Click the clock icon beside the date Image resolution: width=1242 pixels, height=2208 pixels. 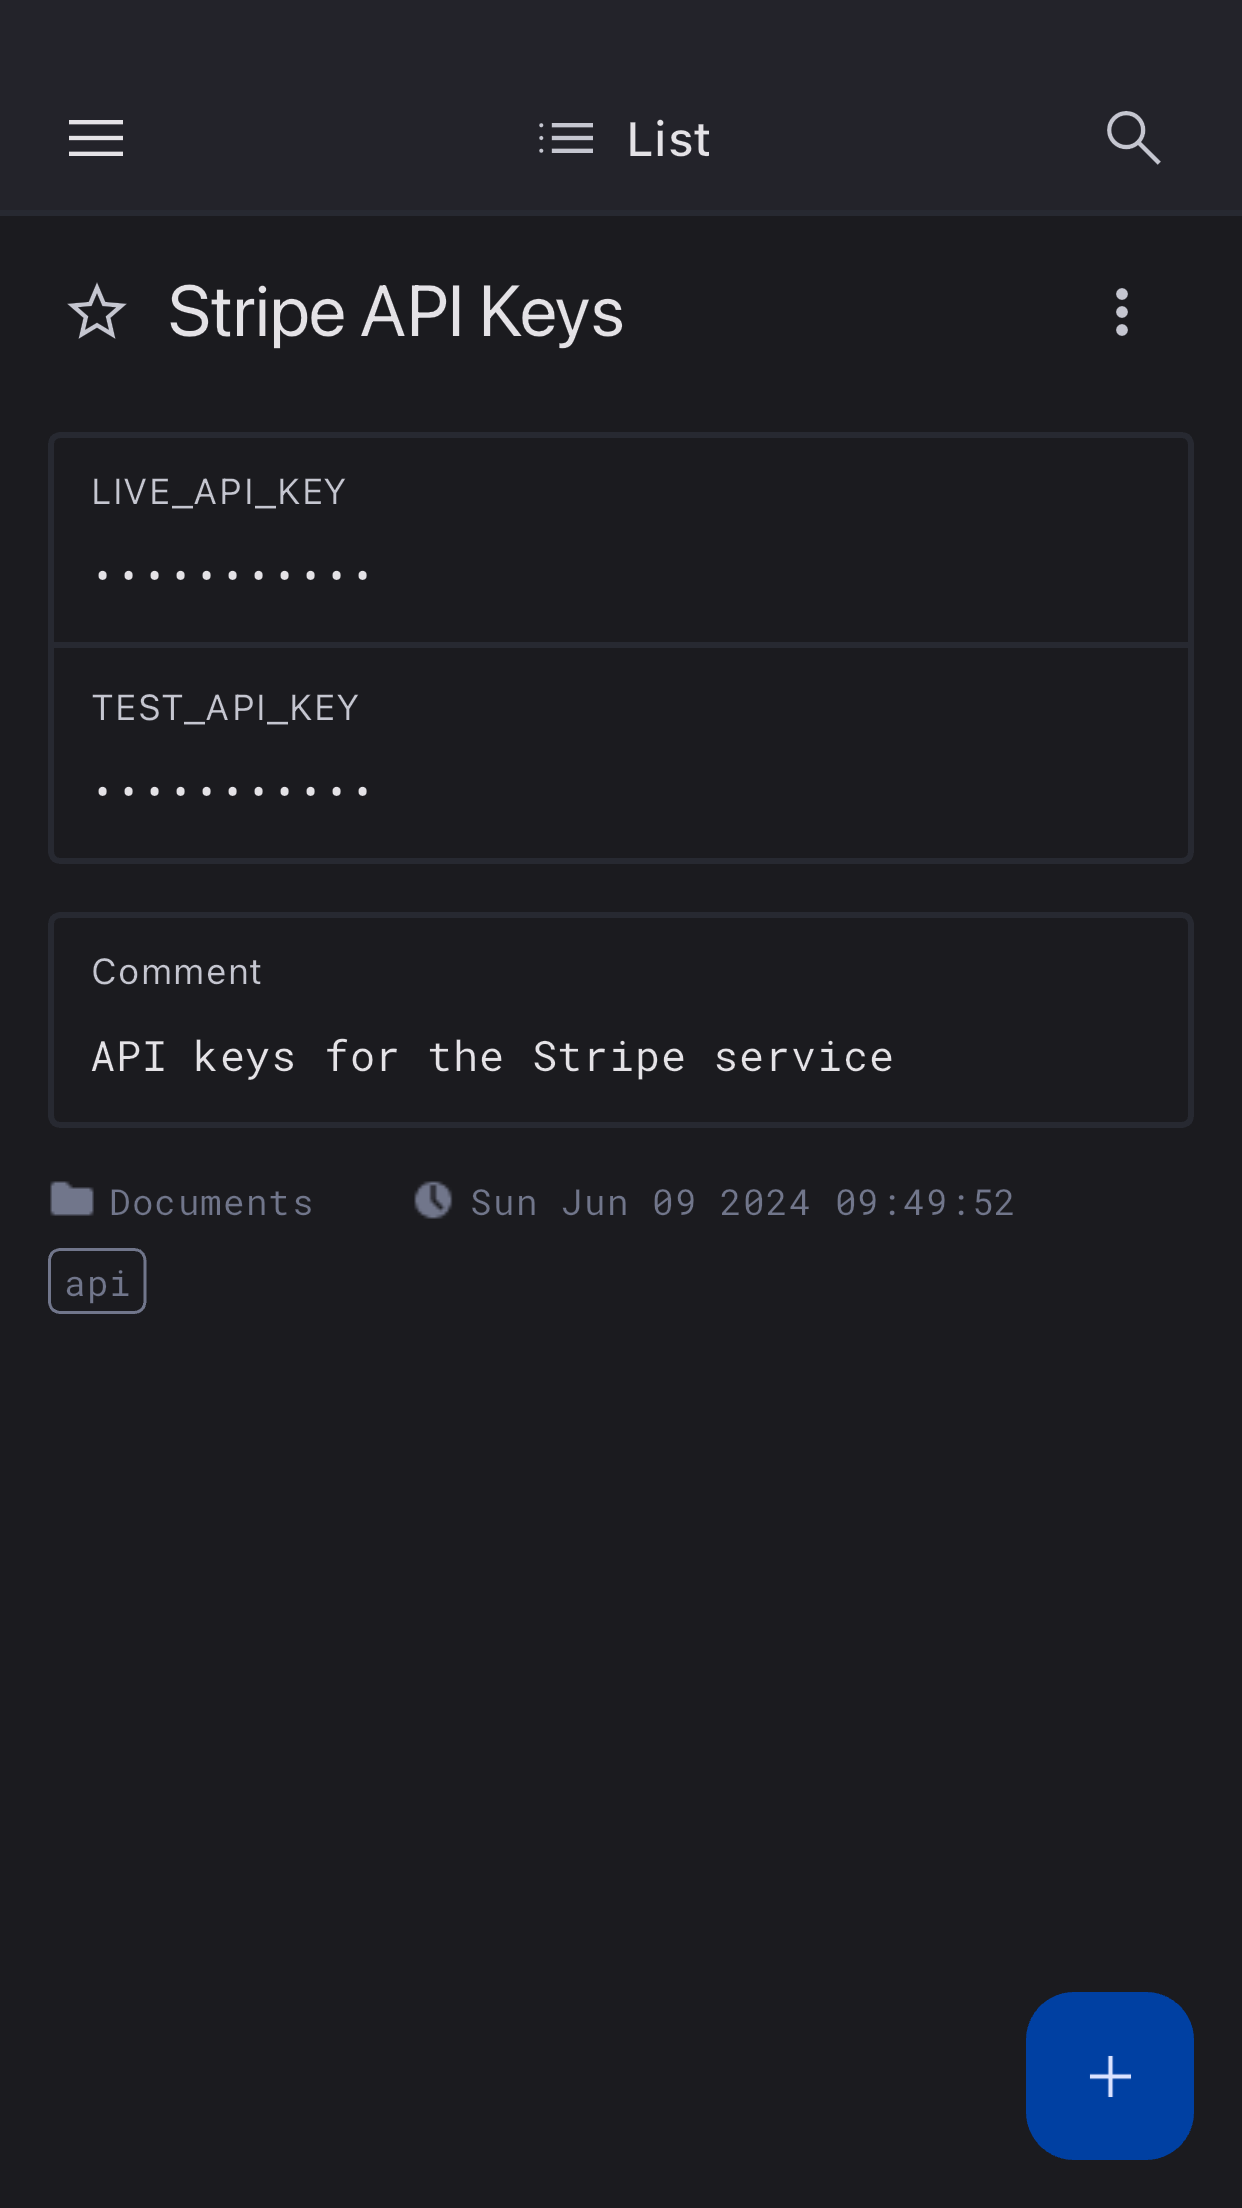tap(433, 1200)
